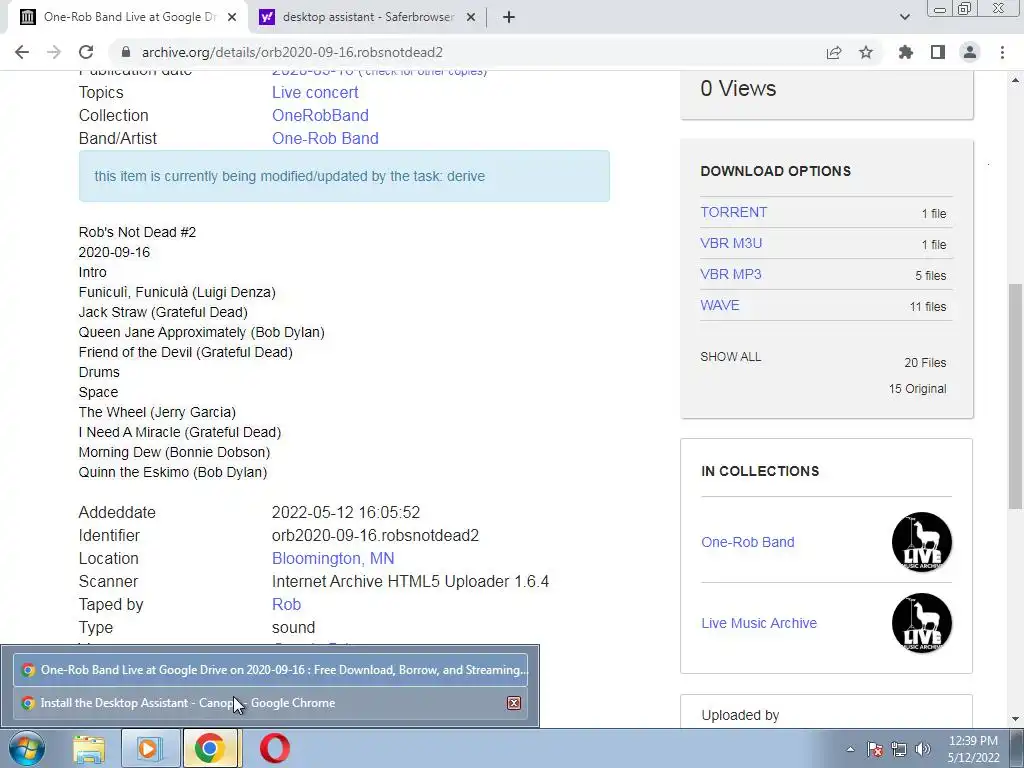Image resolution: width=1024 pixels, height=768 pixels.
Task: Open the clock showing 12:39 PM
Action: point(973,749)
